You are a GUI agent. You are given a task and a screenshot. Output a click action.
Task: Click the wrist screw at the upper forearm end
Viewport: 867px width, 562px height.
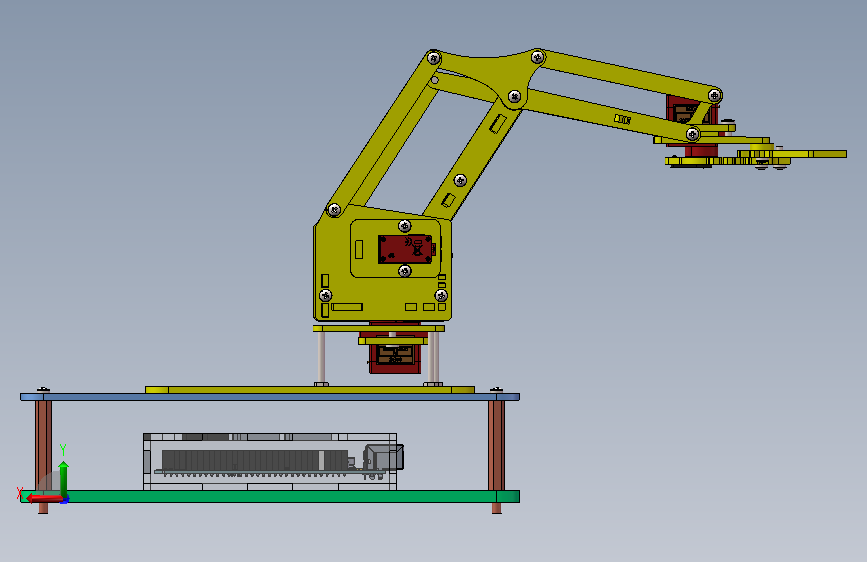coord(714,96)
